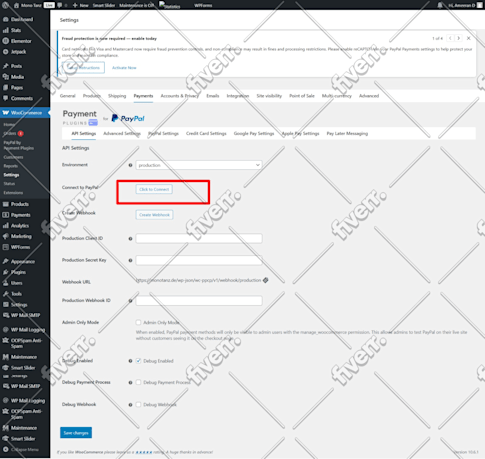Open the Users sidebar icon

tap(6, 283)
